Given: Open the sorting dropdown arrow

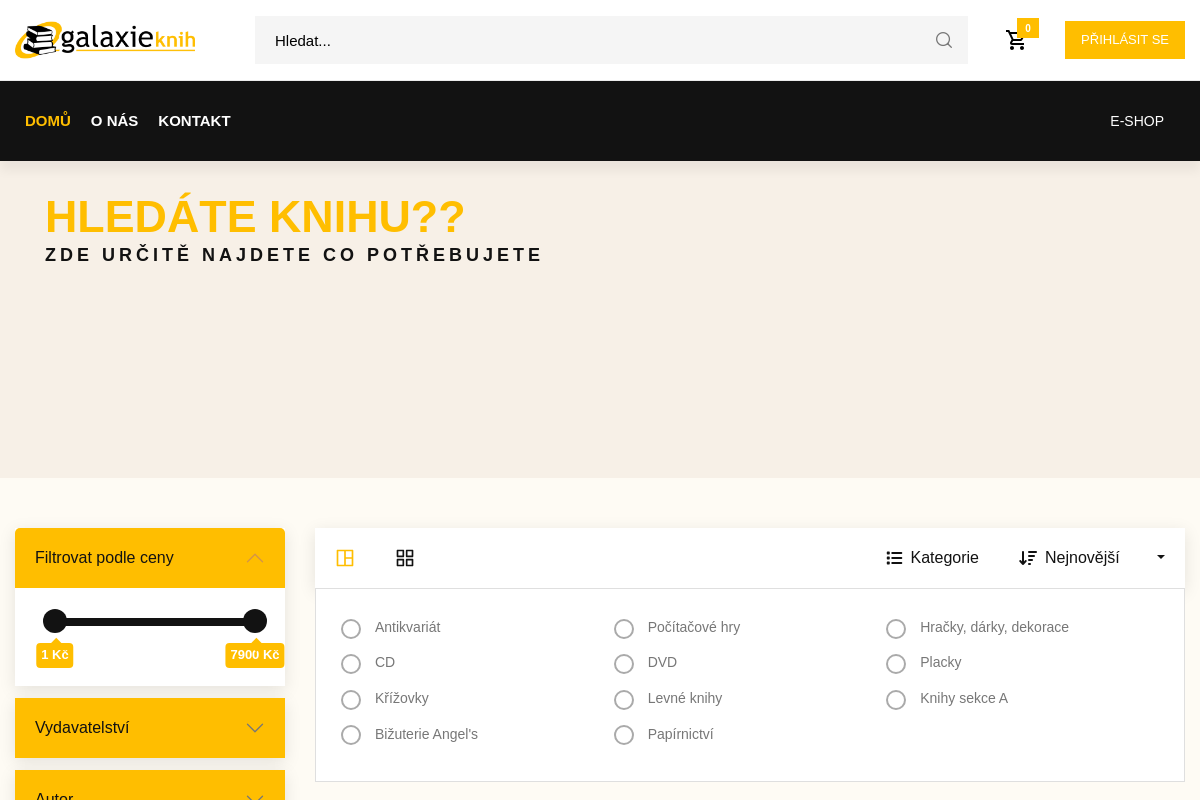Looking at the screenshot, I should [x=1161, y=557].
